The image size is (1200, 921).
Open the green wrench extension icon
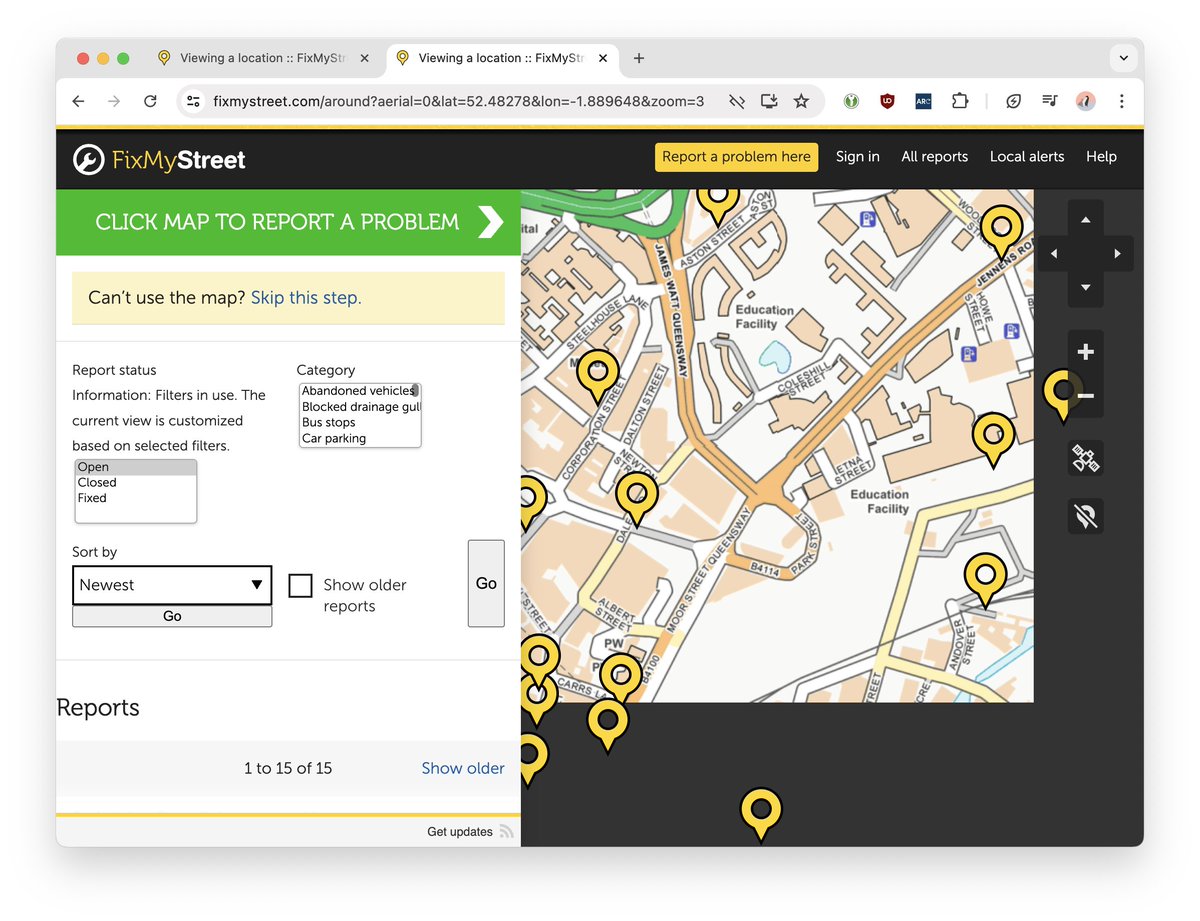pos(851,101)
